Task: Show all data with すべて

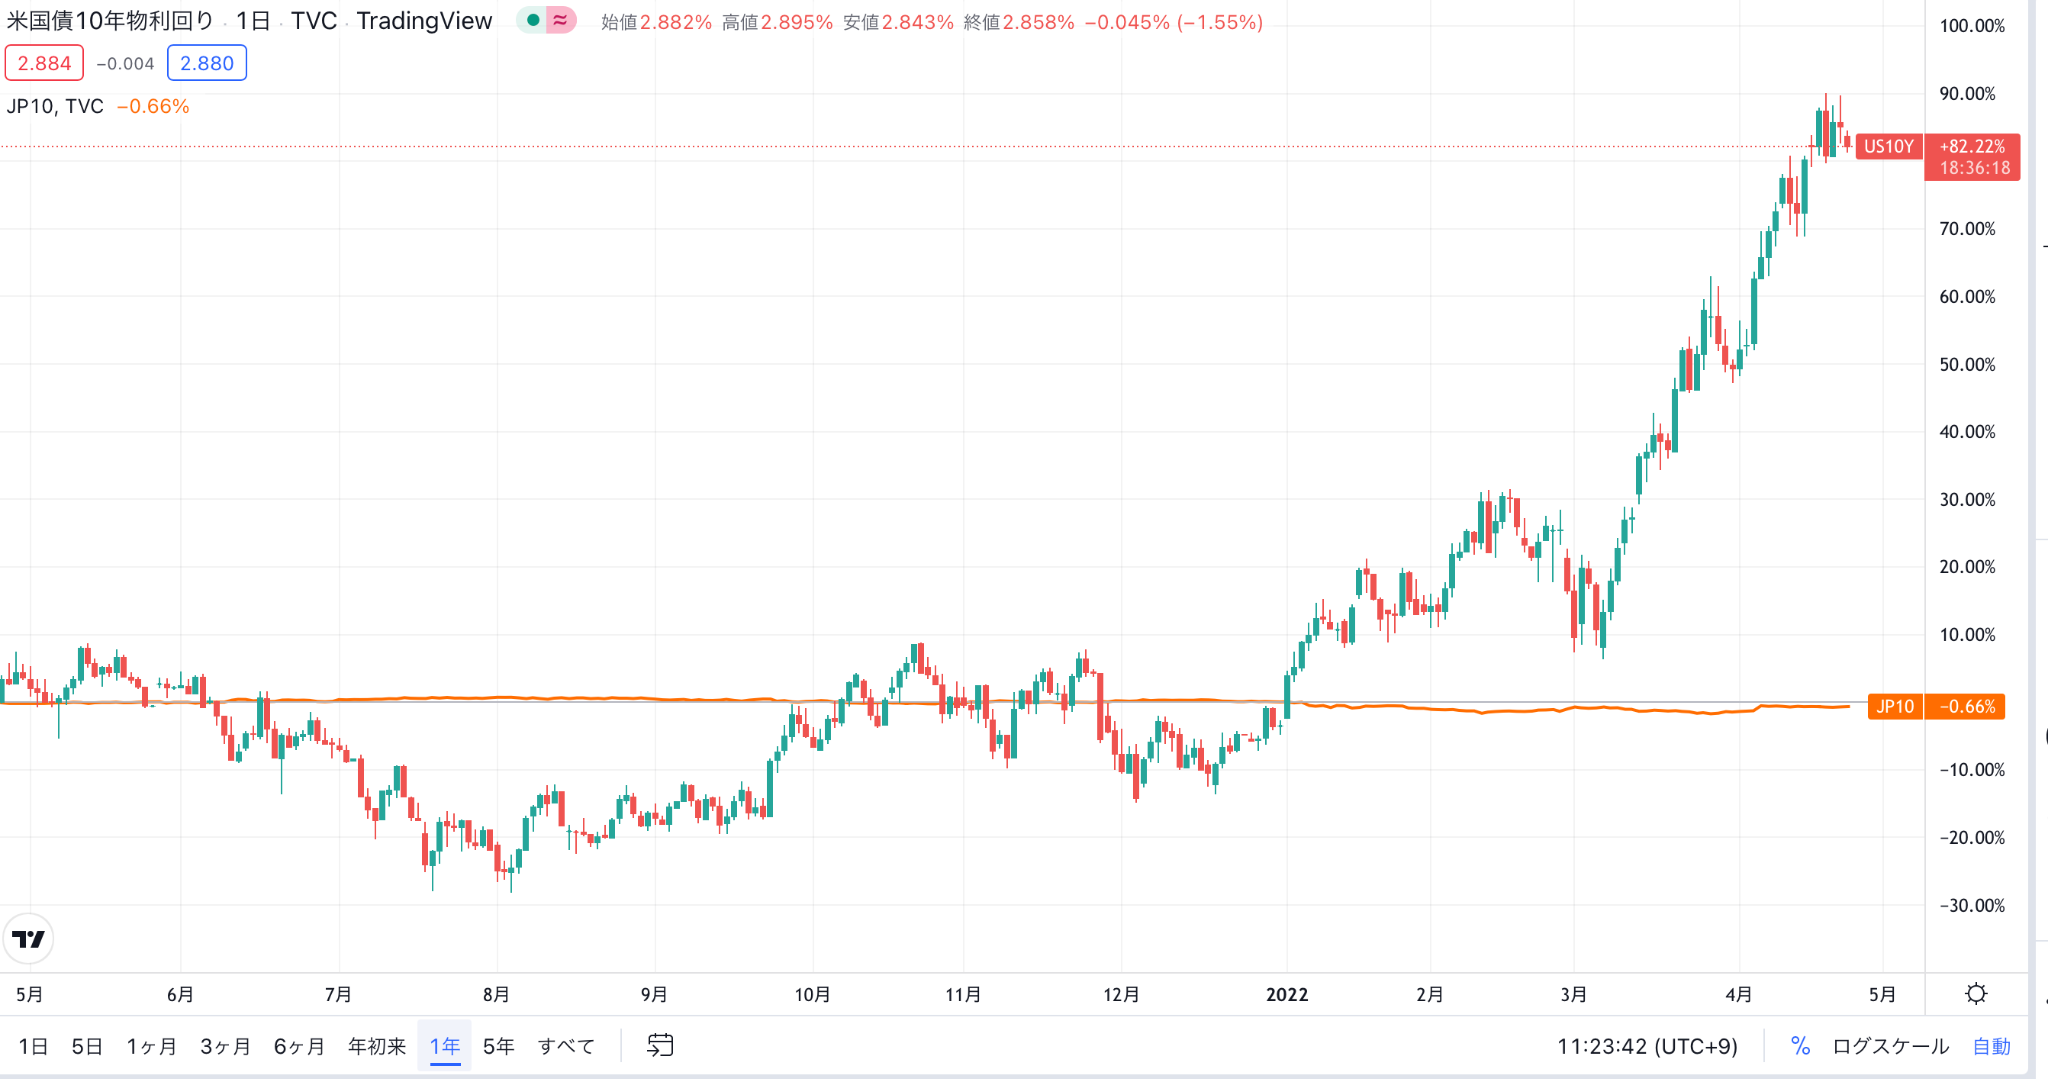Action: 566,1046
